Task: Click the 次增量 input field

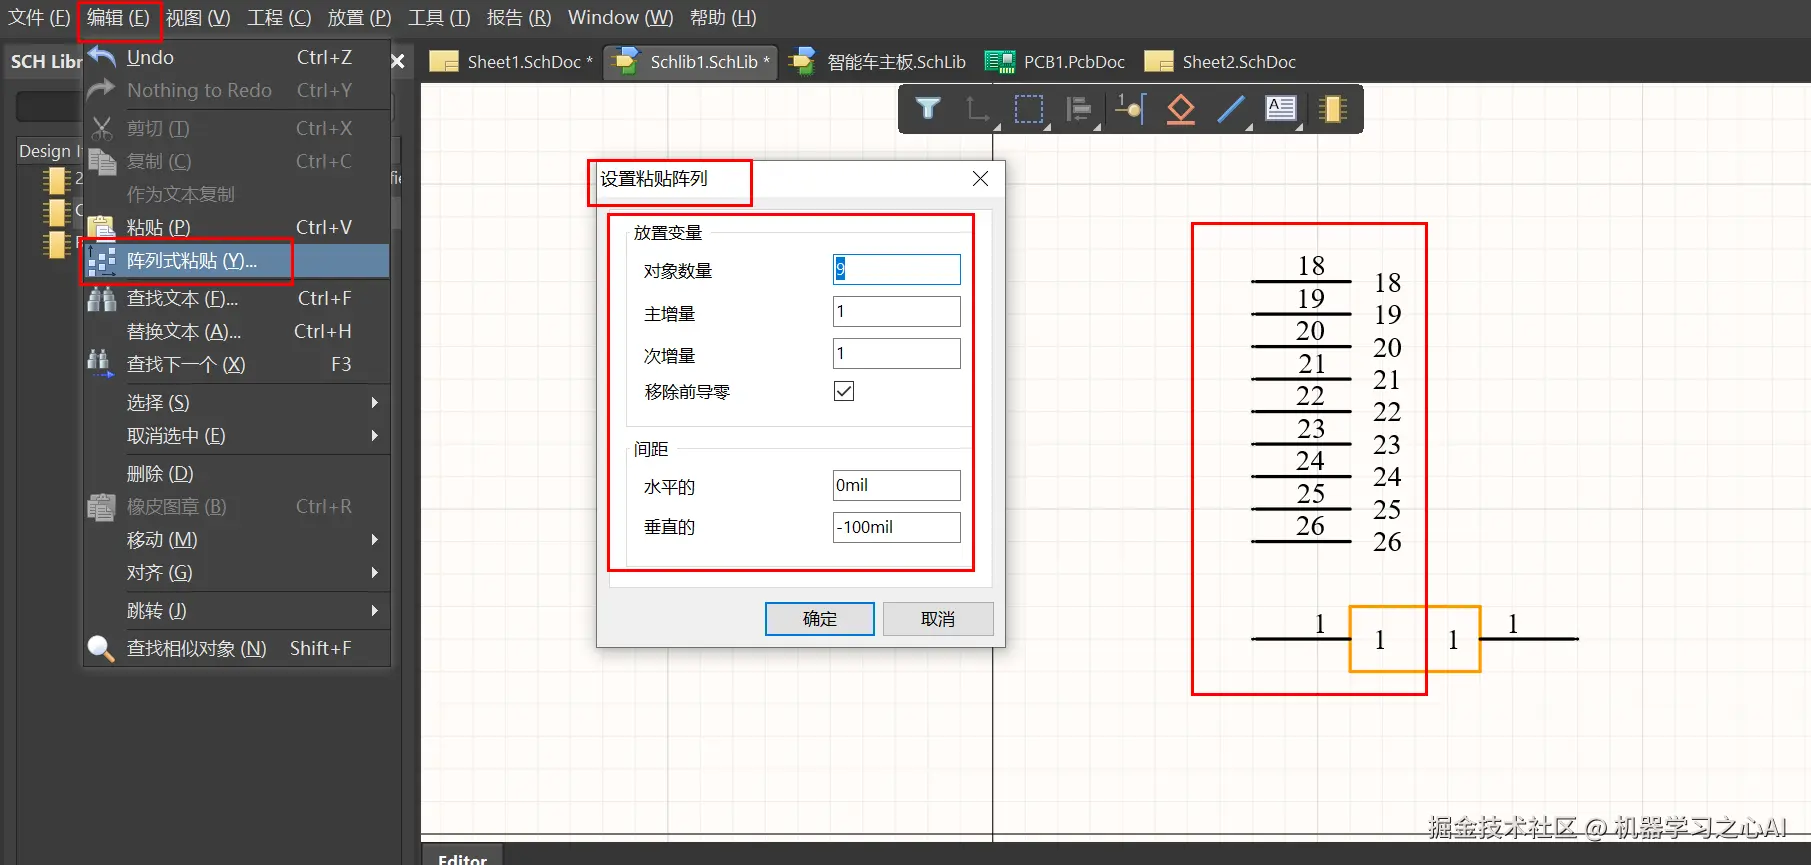Action: coord(896,353)
